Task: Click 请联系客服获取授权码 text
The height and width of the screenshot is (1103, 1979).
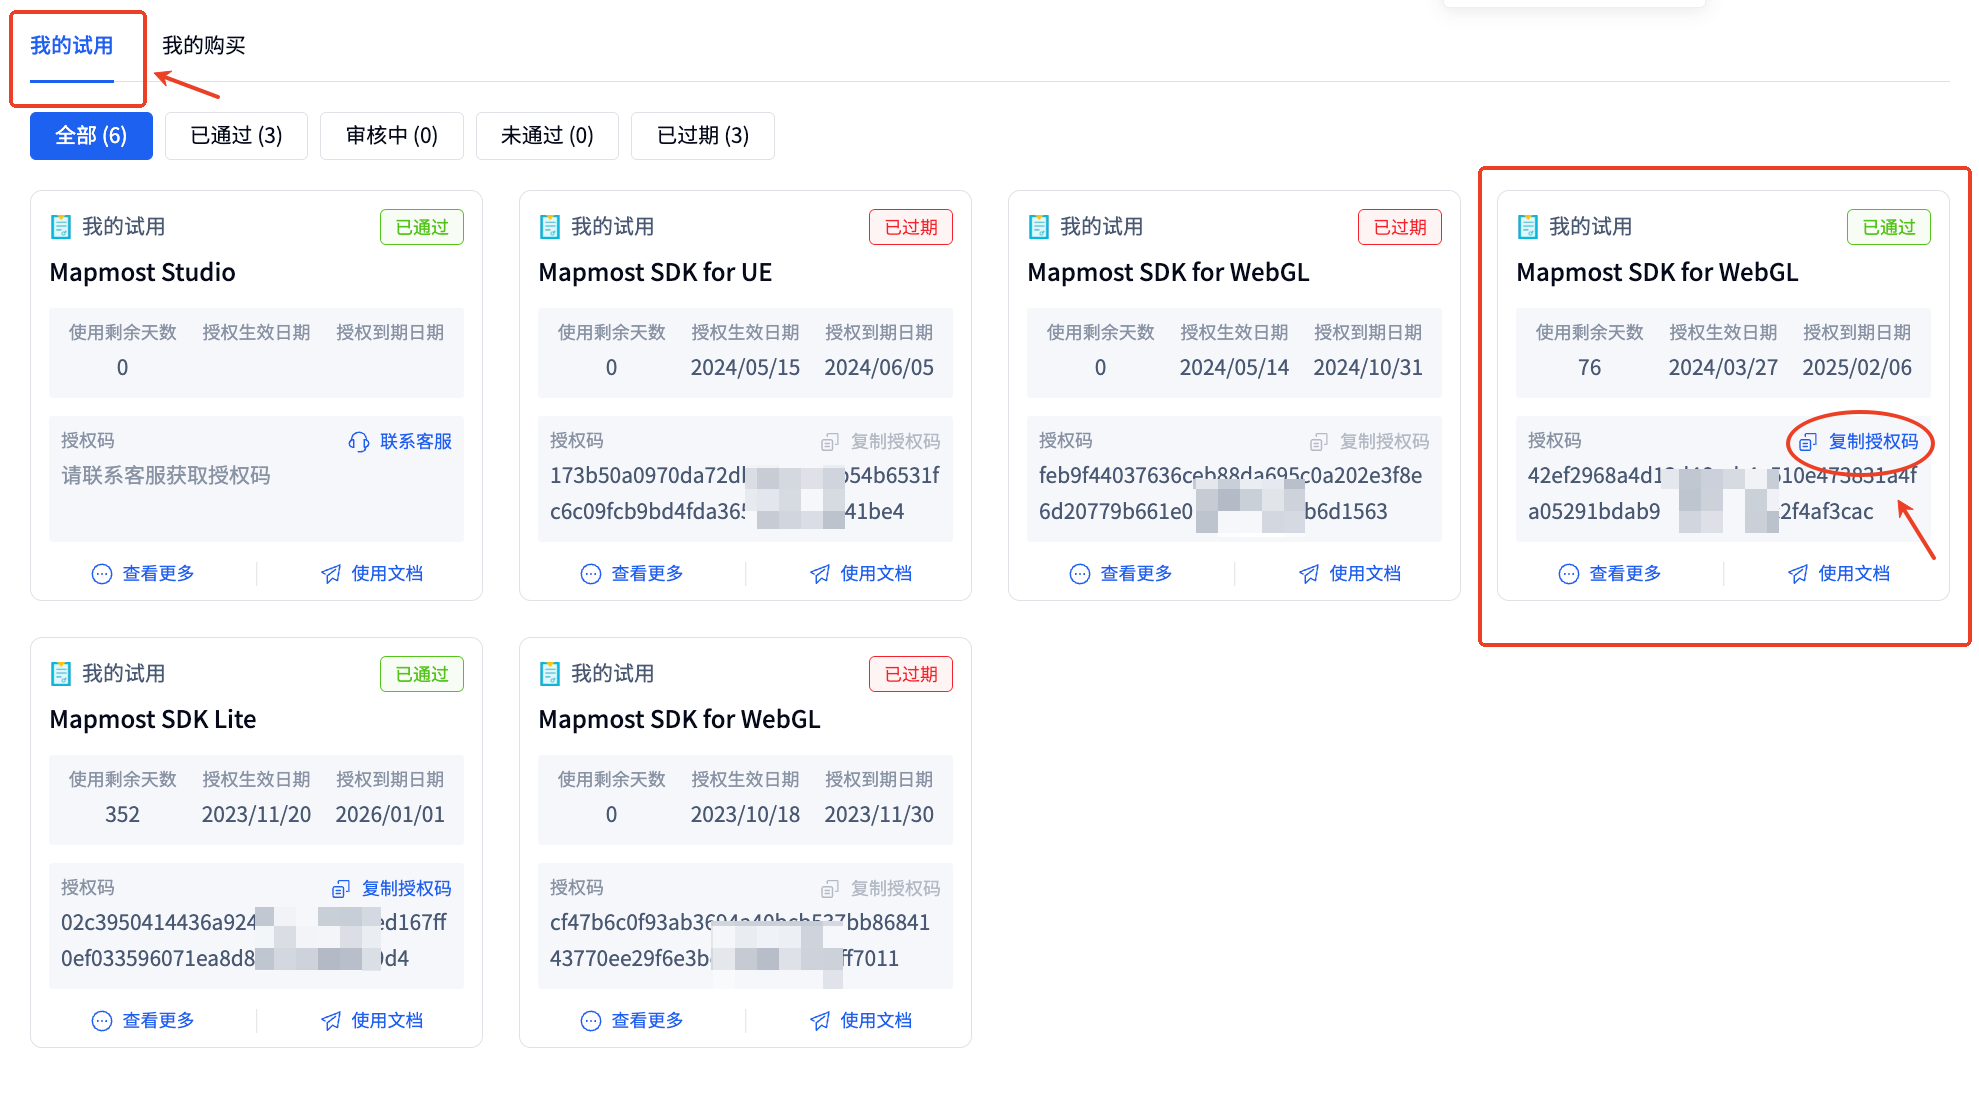Action: [166, 476]
